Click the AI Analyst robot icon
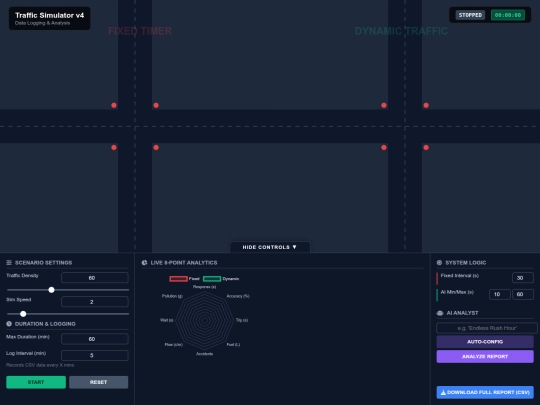540x405 pixels. click(440, 313)
